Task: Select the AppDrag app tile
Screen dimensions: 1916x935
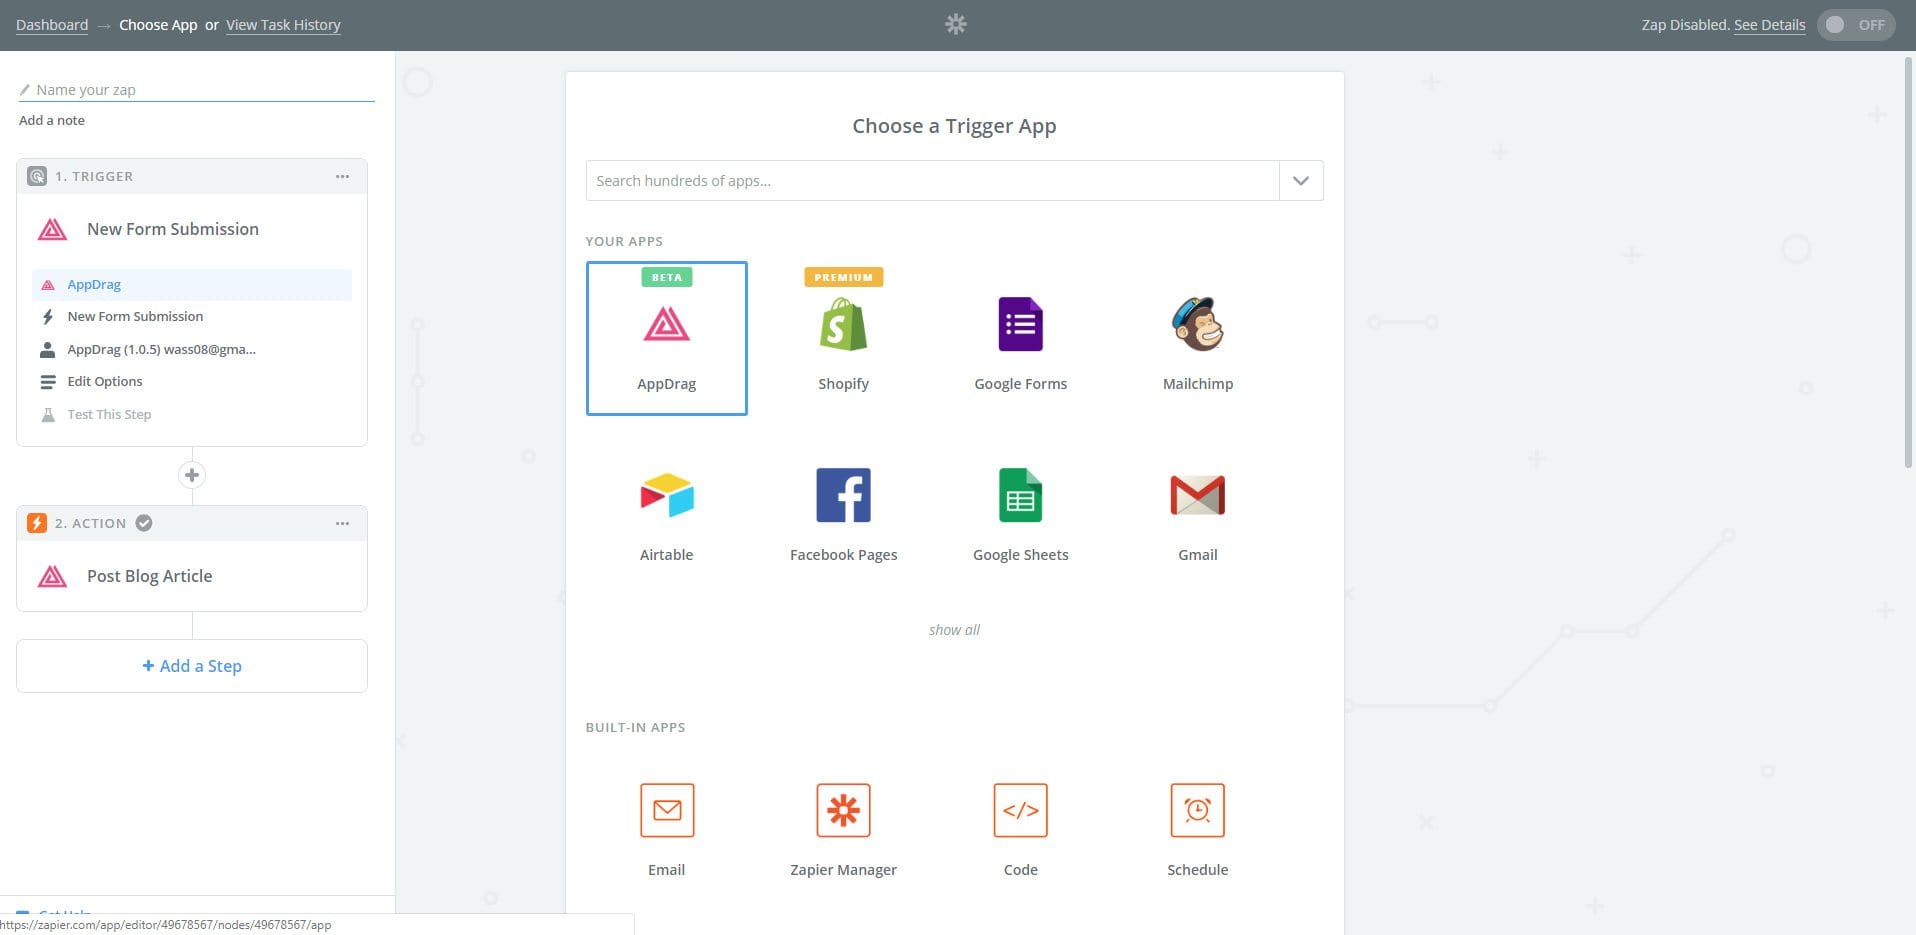Action: [666, 338]
